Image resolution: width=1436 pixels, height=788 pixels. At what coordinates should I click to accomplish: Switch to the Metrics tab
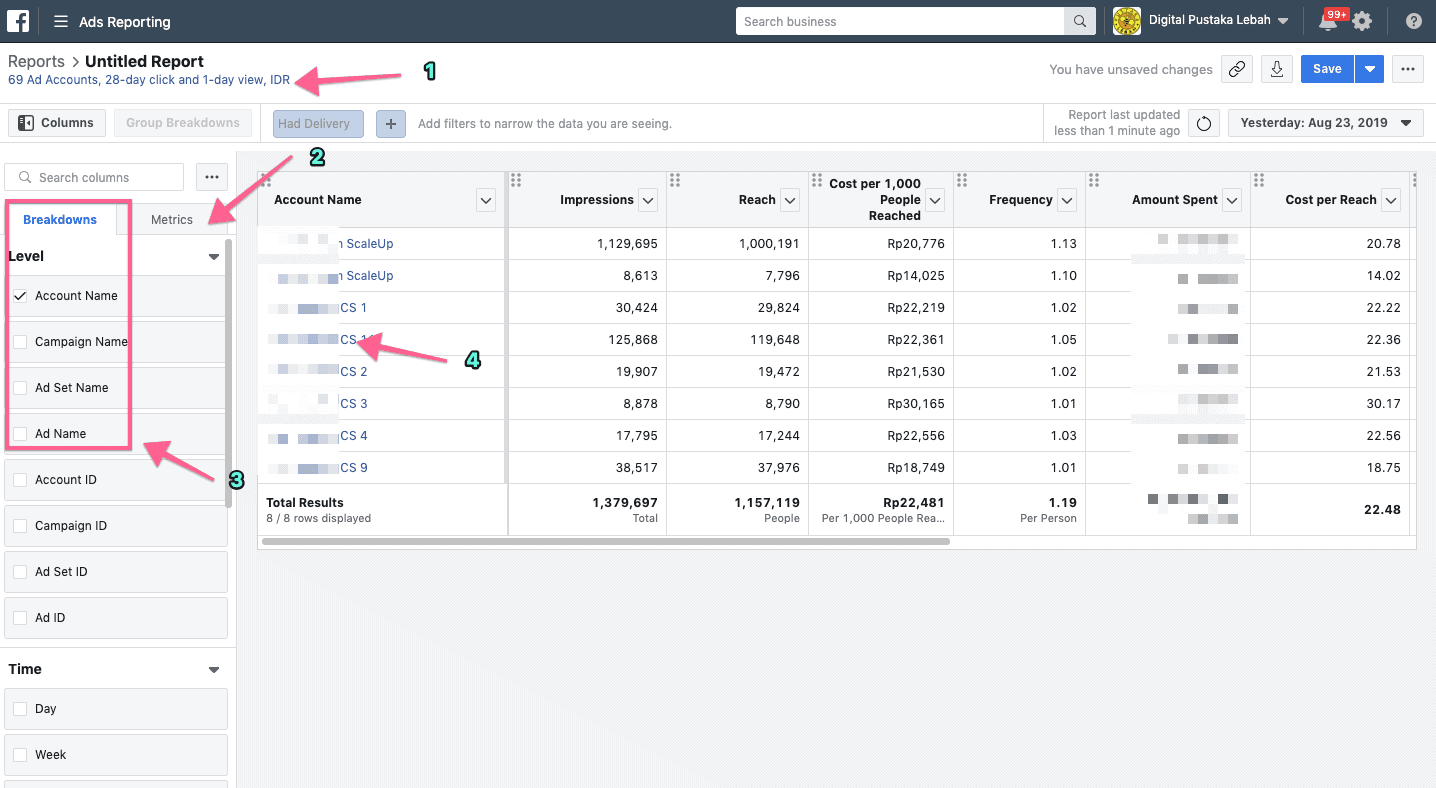point(171,219)
